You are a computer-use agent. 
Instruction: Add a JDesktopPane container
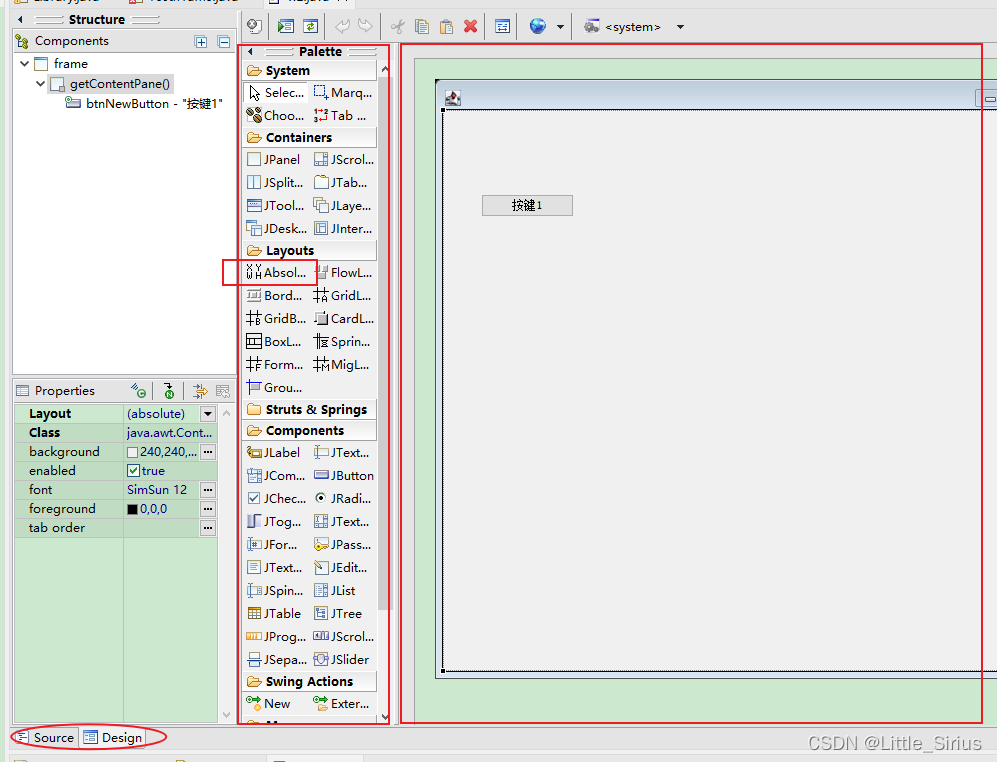tap(276, 228)
